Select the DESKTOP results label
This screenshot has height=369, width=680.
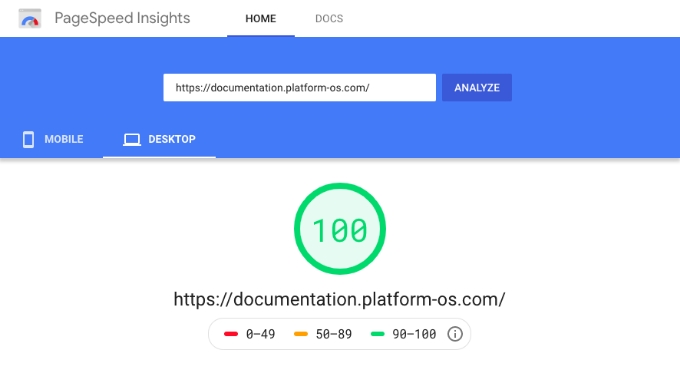[172, 139]
